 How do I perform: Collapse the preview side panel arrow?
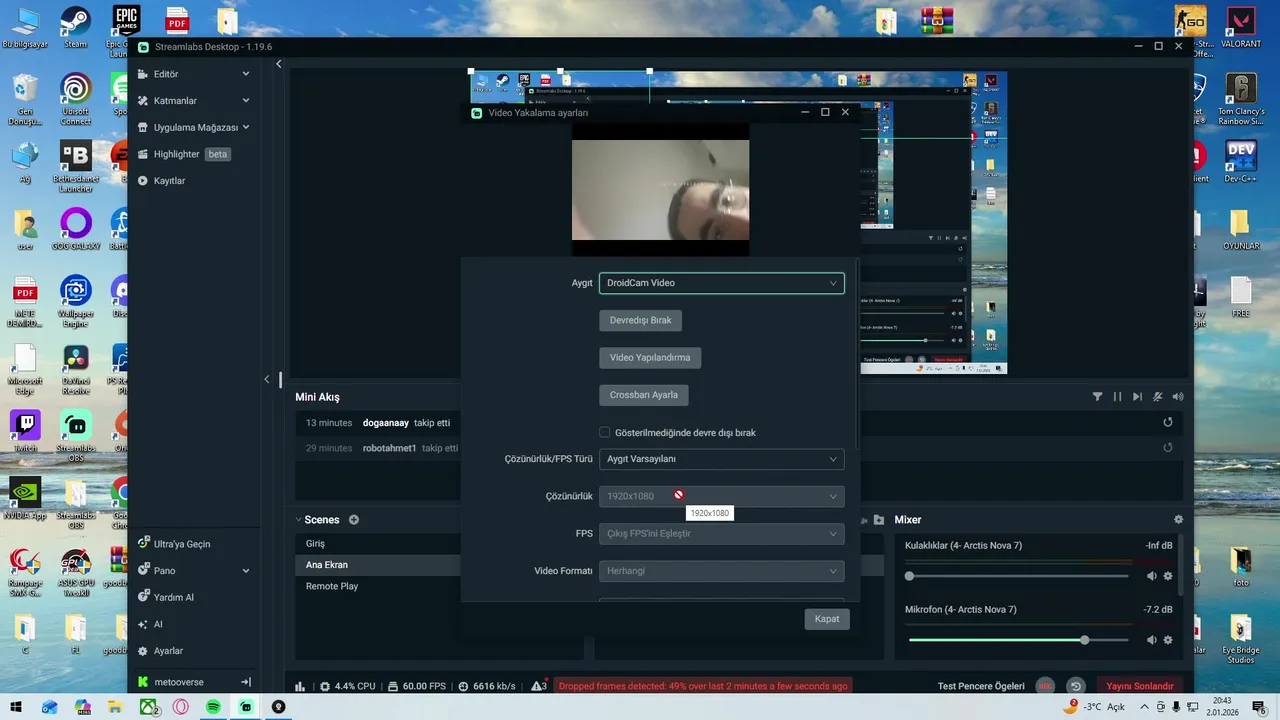click(x=267, y=379)
